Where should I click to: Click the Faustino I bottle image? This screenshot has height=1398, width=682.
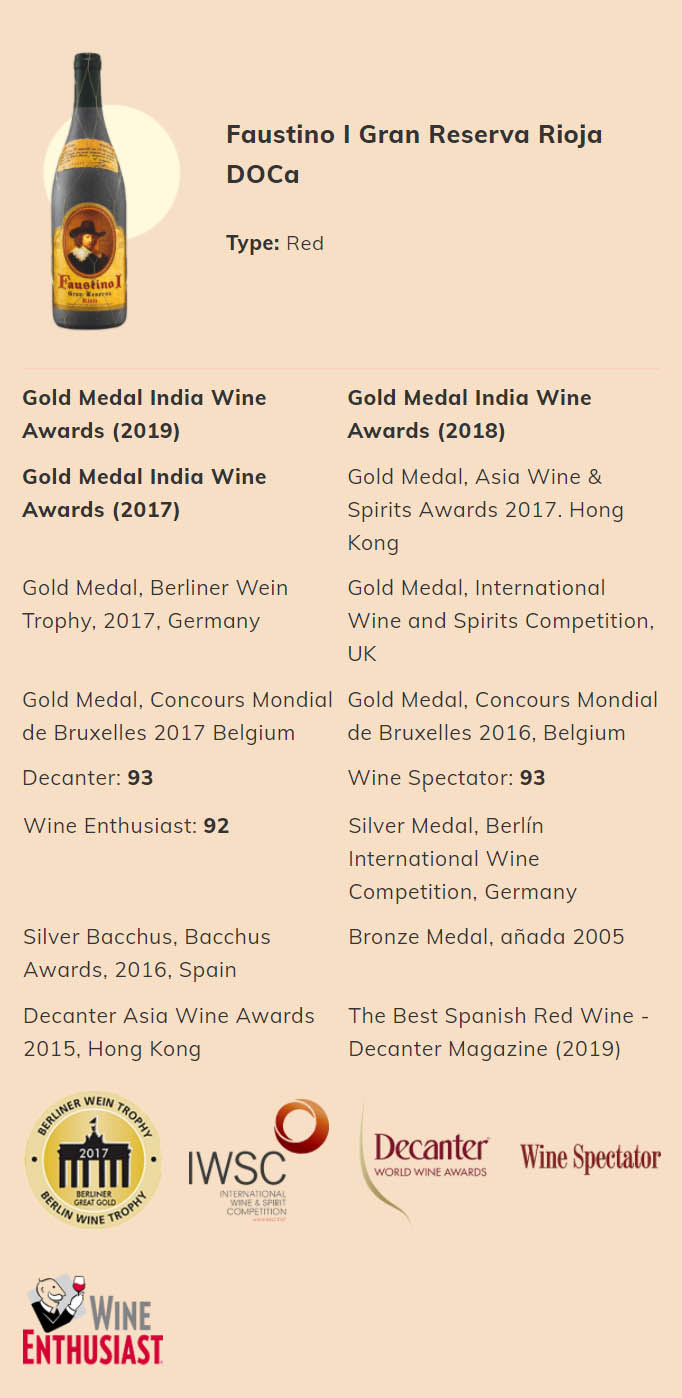pos(90,192)
